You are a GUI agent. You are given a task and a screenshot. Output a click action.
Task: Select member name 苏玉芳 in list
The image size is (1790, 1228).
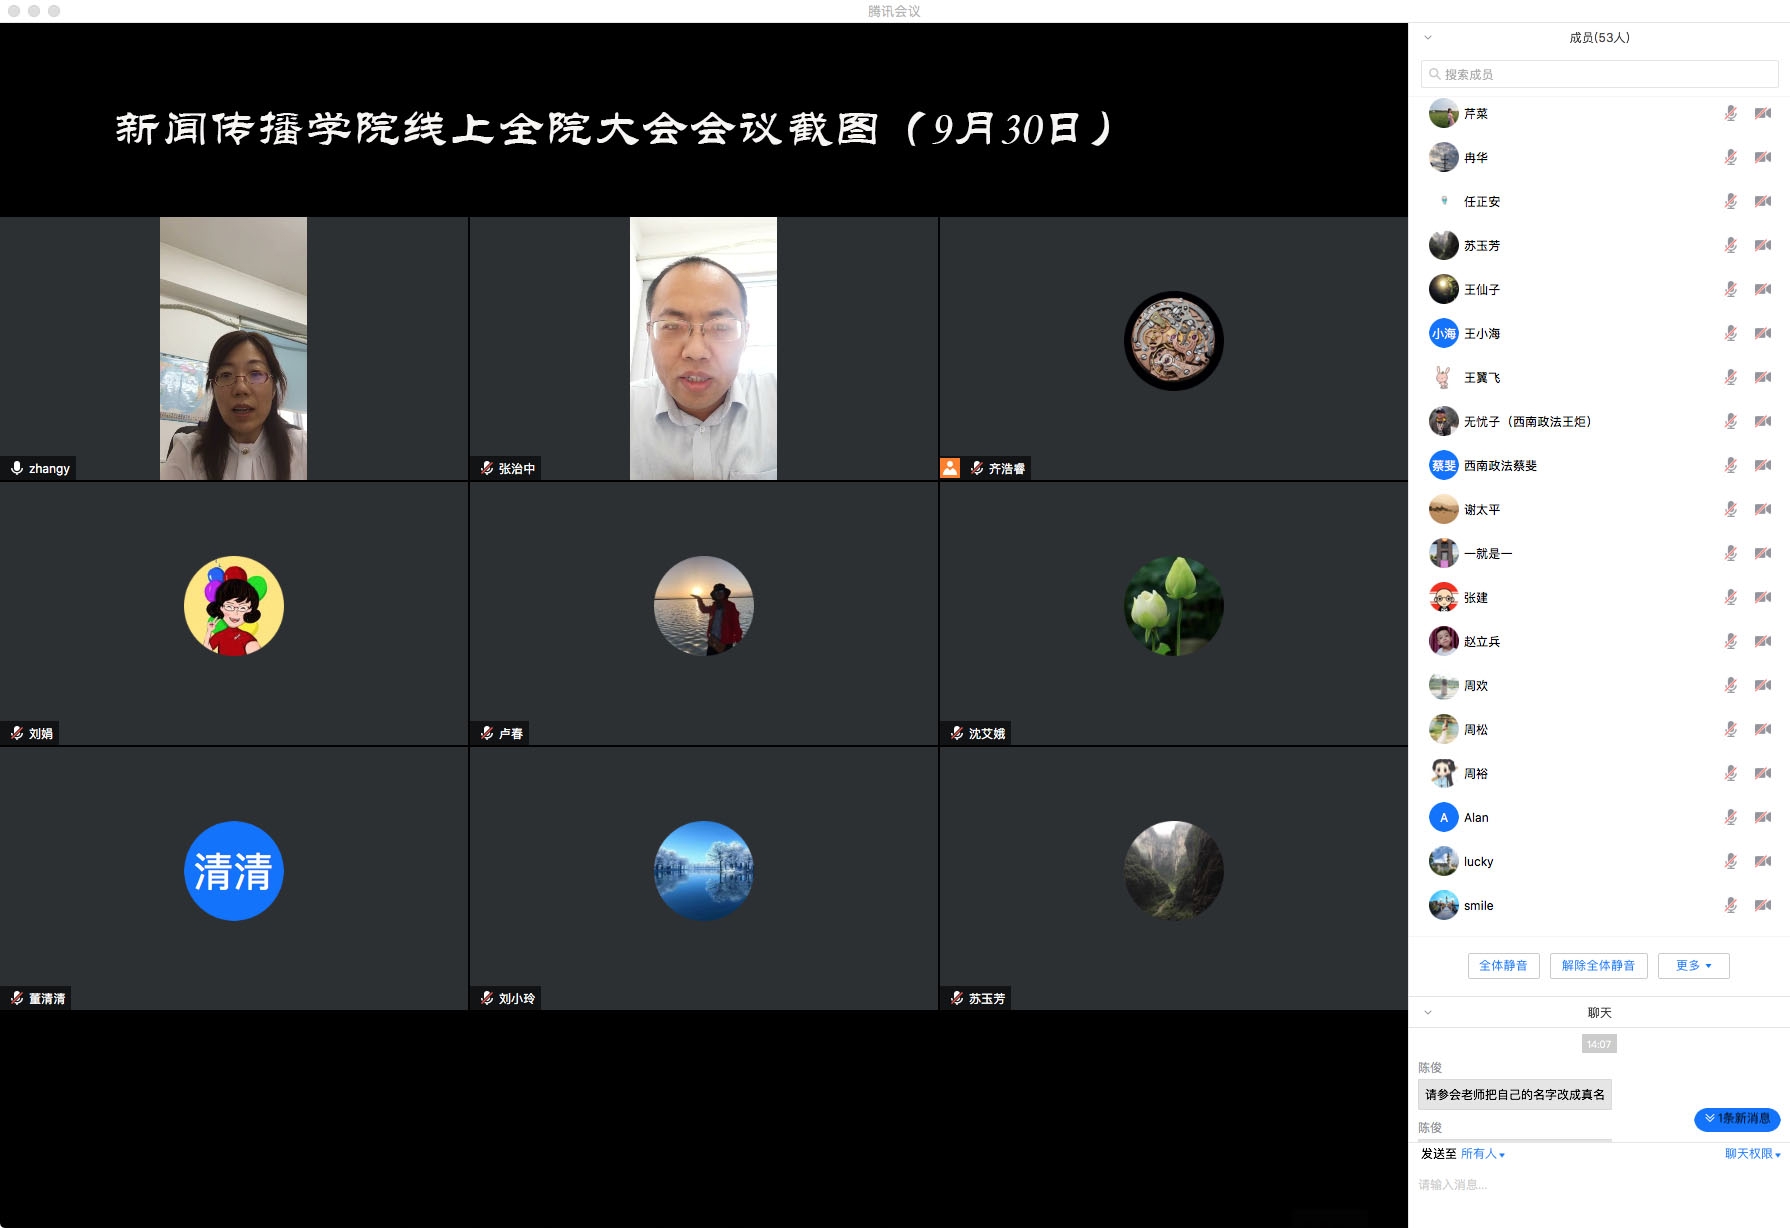tap(1482, 246)
